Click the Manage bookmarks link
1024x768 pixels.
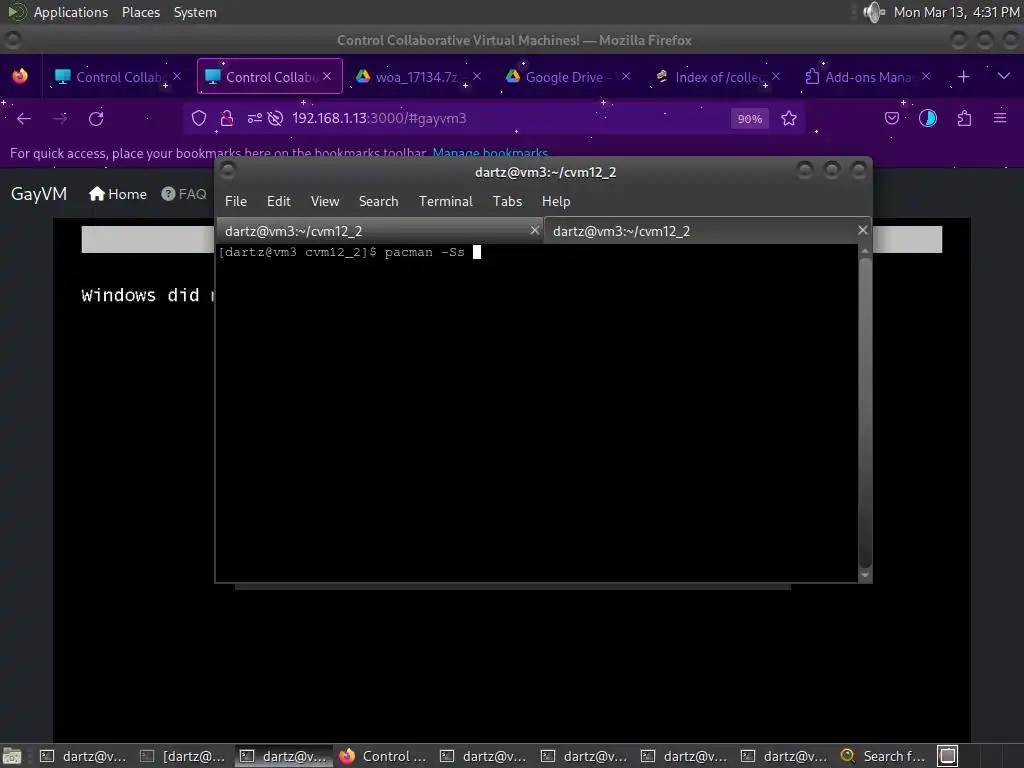(x=490, y=153)
